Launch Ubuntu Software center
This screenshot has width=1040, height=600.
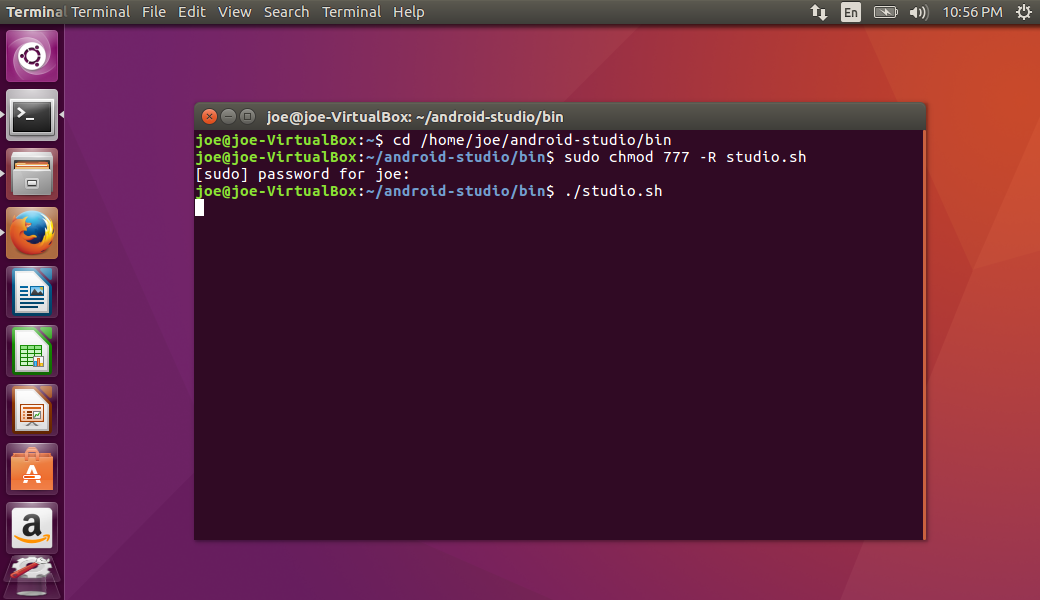click(x=32, y=469)
